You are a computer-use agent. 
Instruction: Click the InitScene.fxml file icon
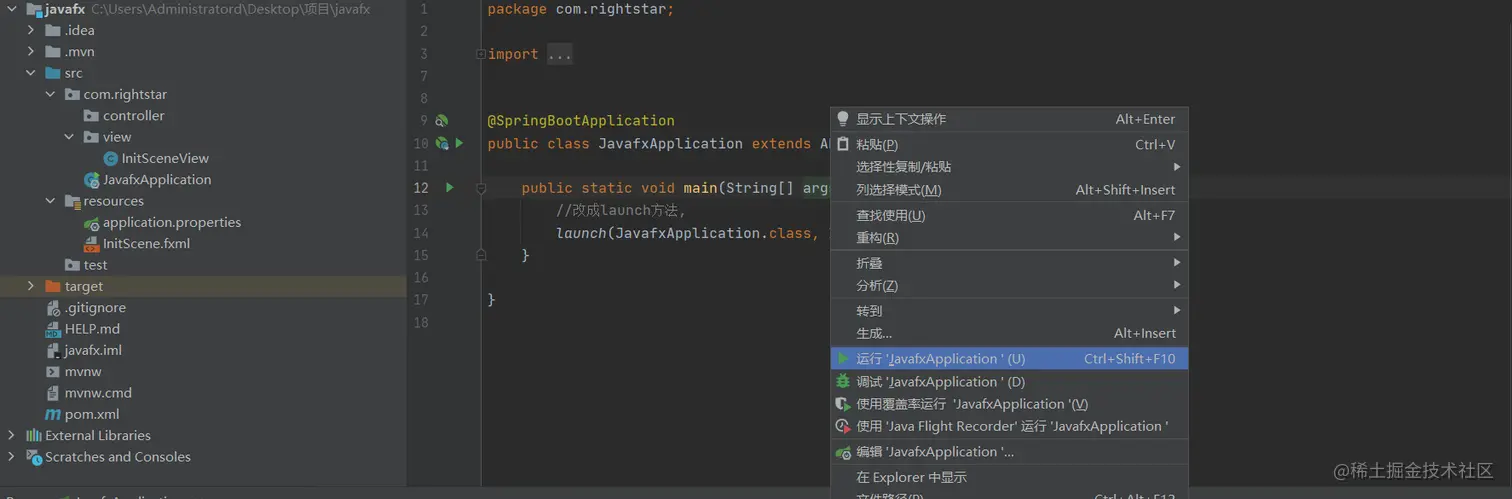coord(92,244)
